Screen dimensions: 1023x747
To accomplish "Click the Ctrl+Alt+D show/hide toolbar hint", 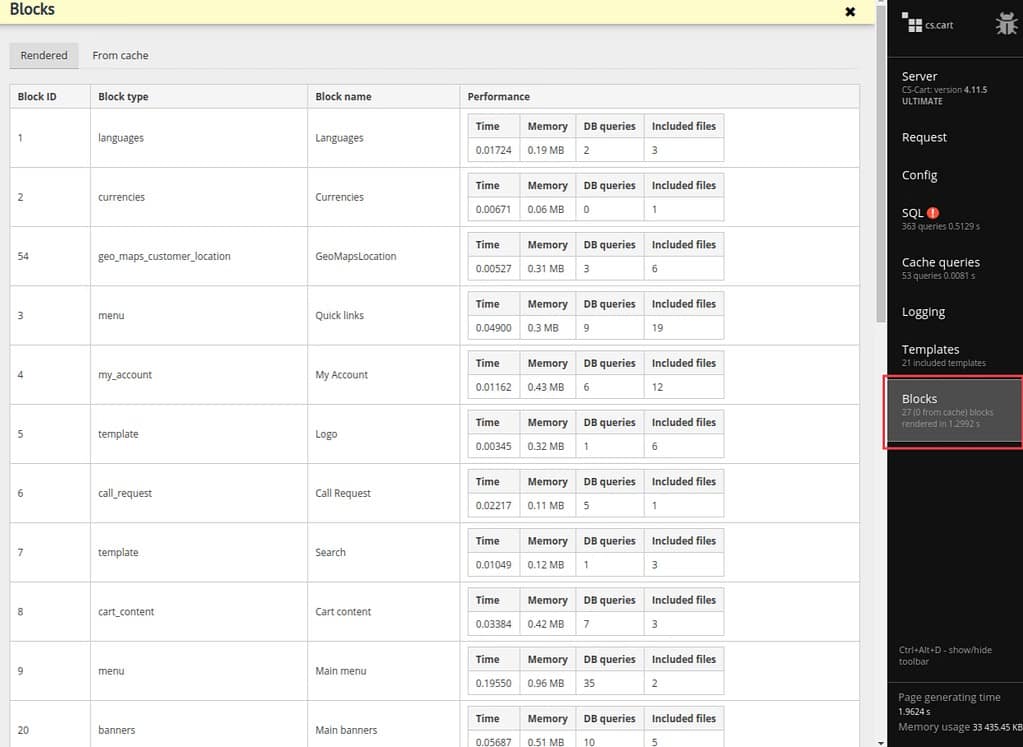I will pos(945,656).
